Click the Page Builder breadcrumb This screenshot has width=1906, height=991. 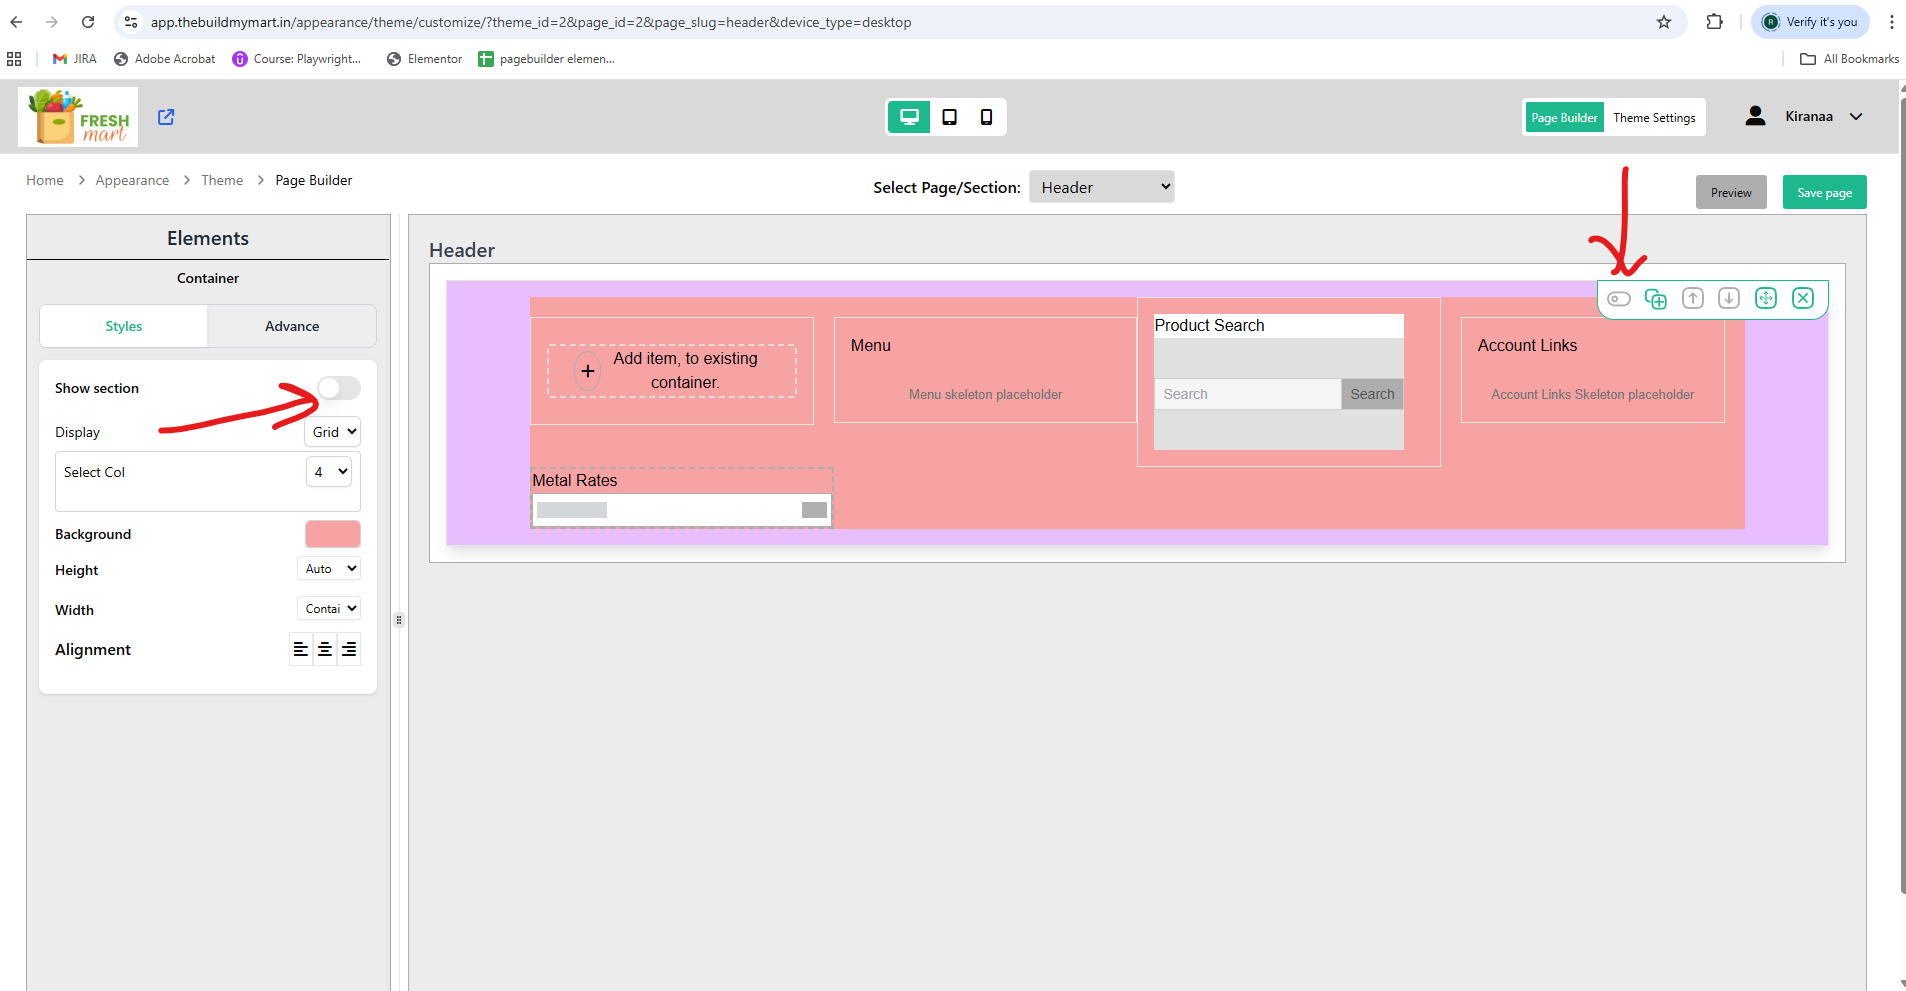click(314, 180)
